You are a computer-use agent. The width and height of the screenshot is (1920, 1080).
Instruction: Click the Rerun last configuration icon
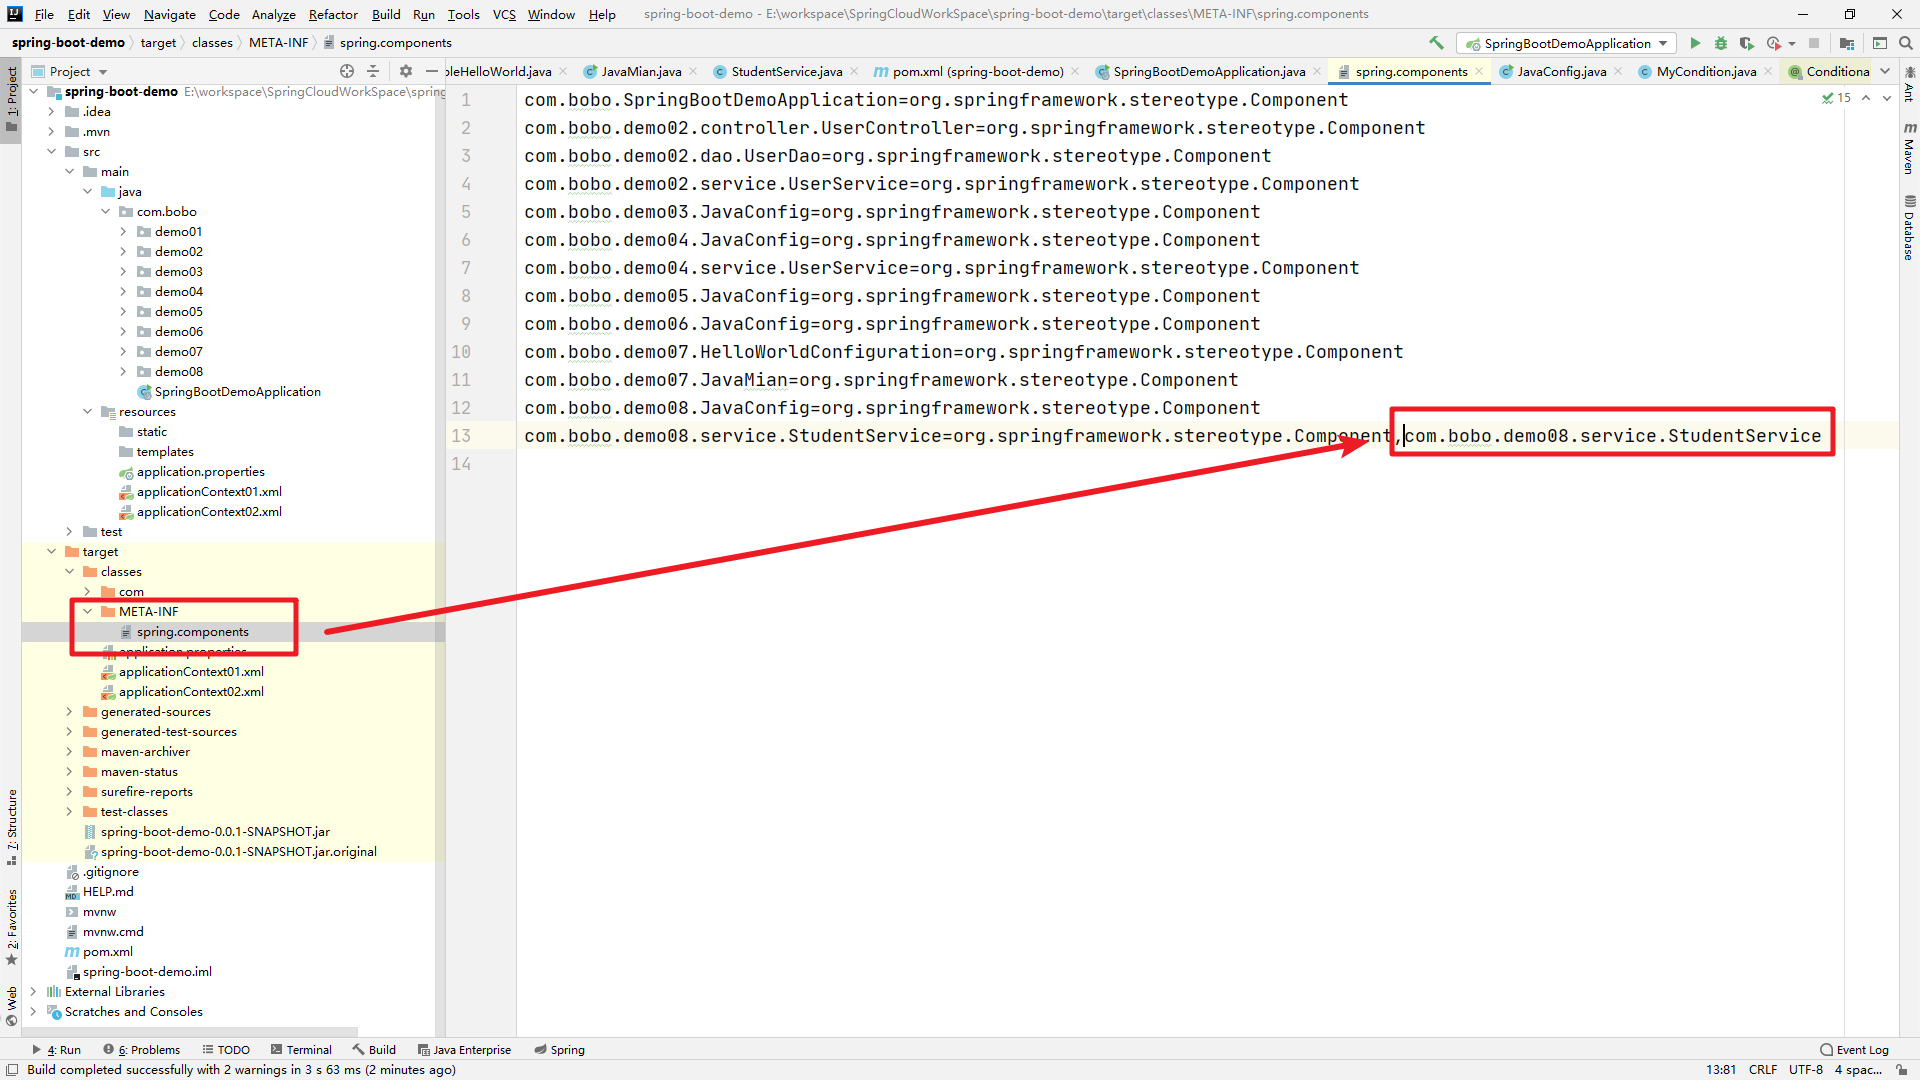(1695, 42)
